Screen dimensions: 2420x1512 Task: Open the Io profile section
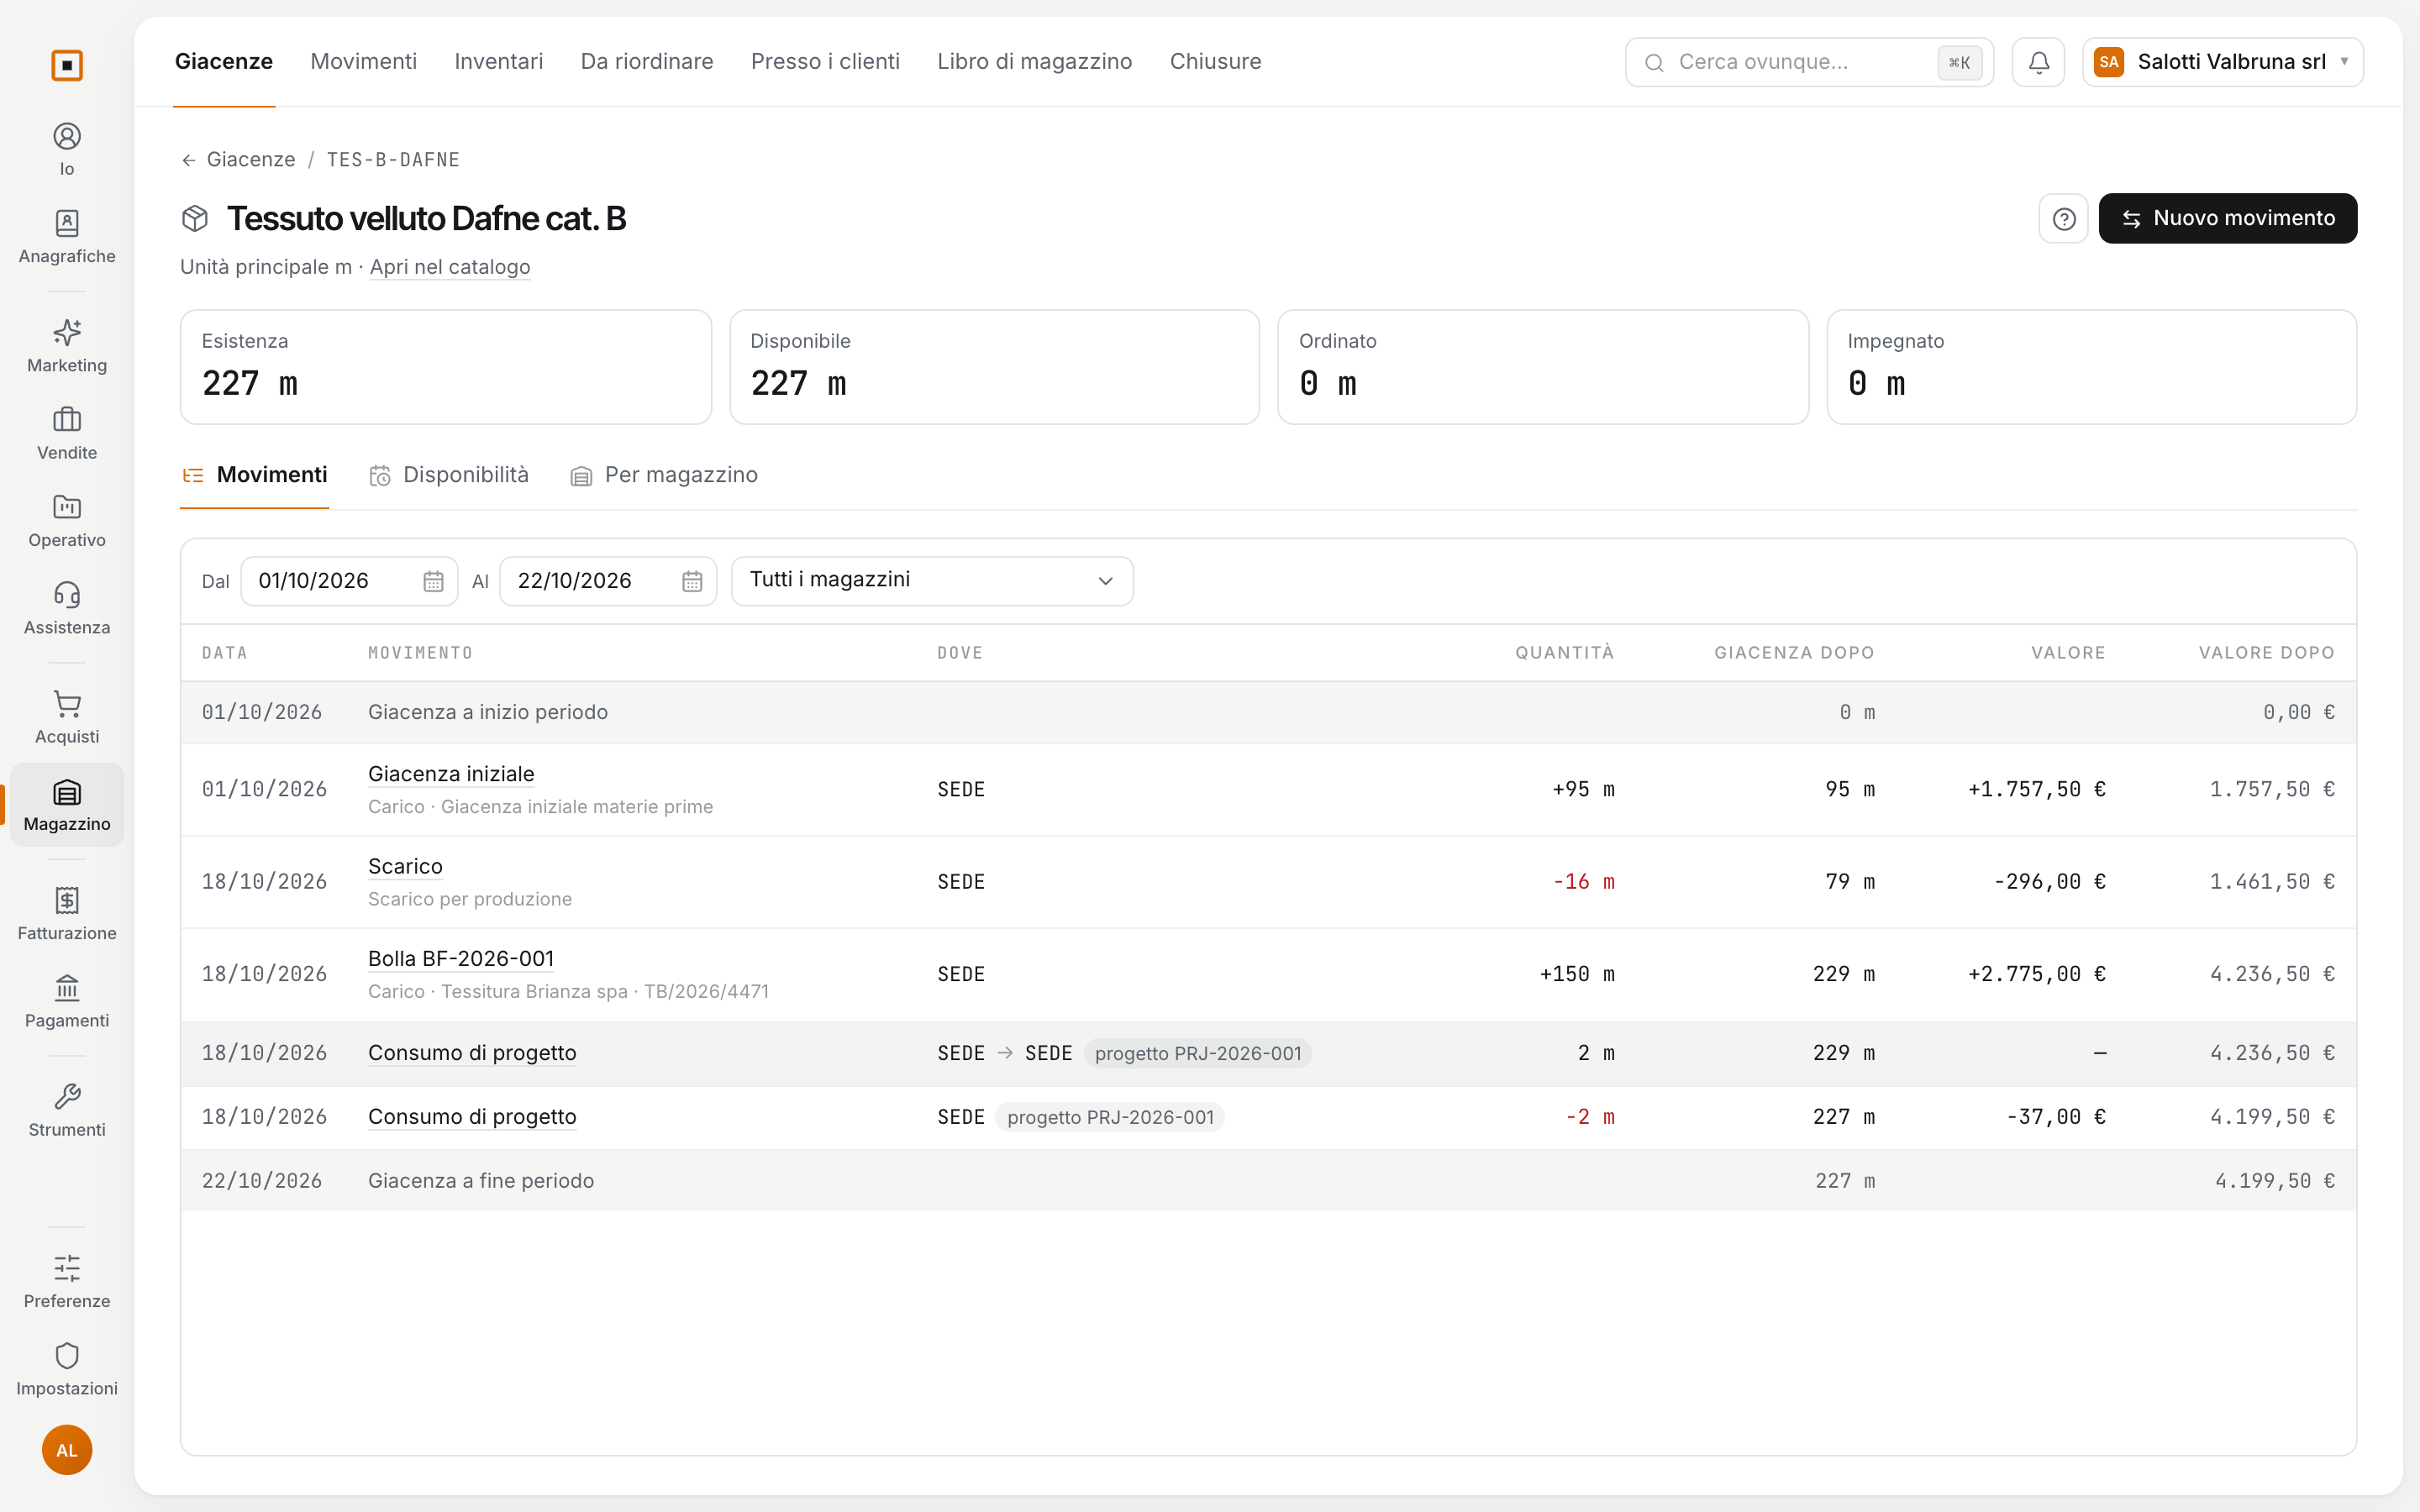tap(67, 149)
